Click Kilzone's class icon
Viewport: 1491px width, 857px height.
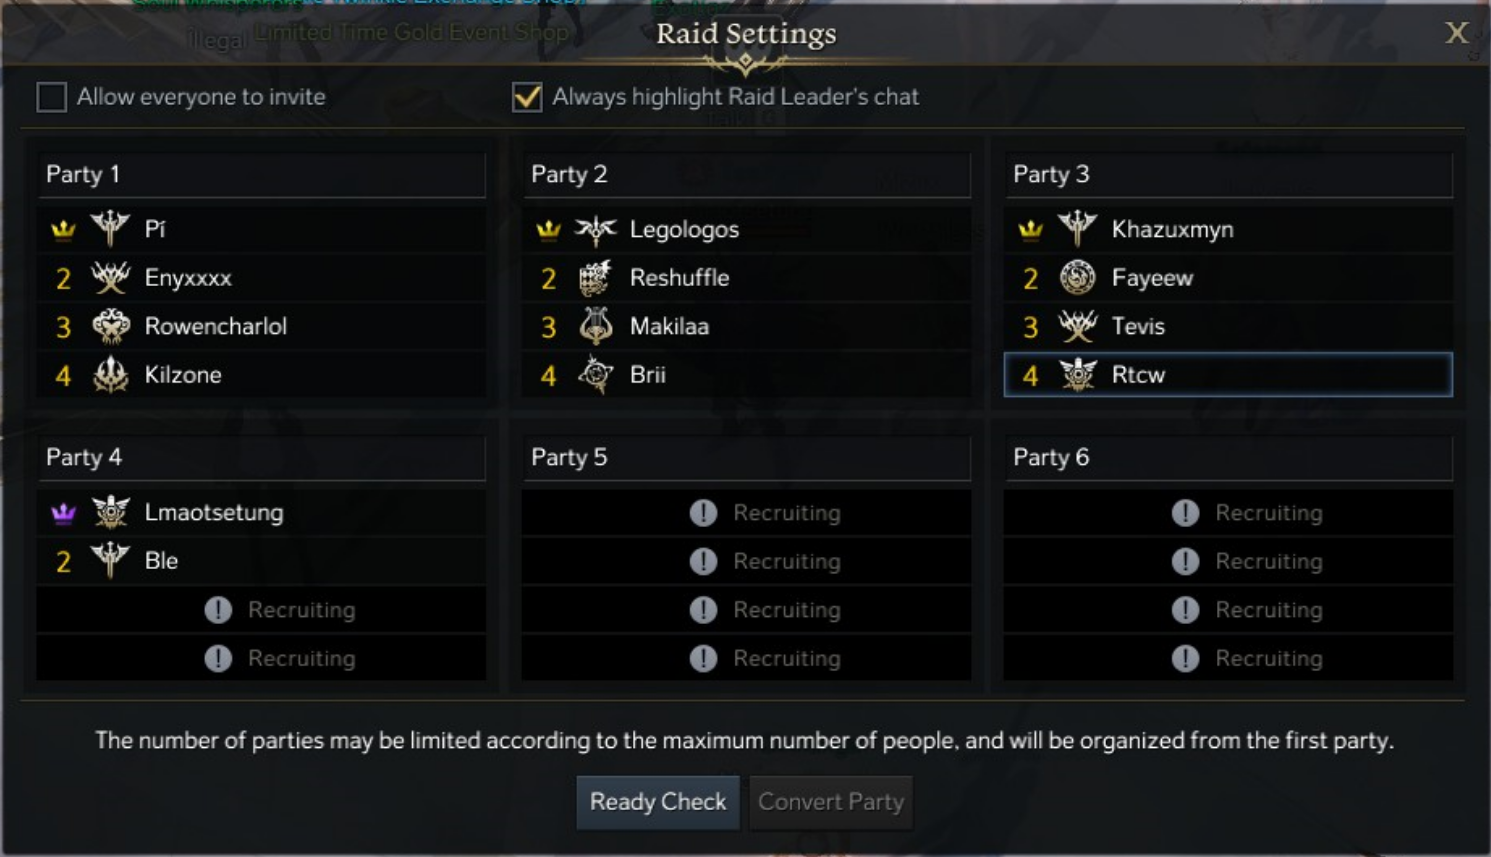pos(110,375)
